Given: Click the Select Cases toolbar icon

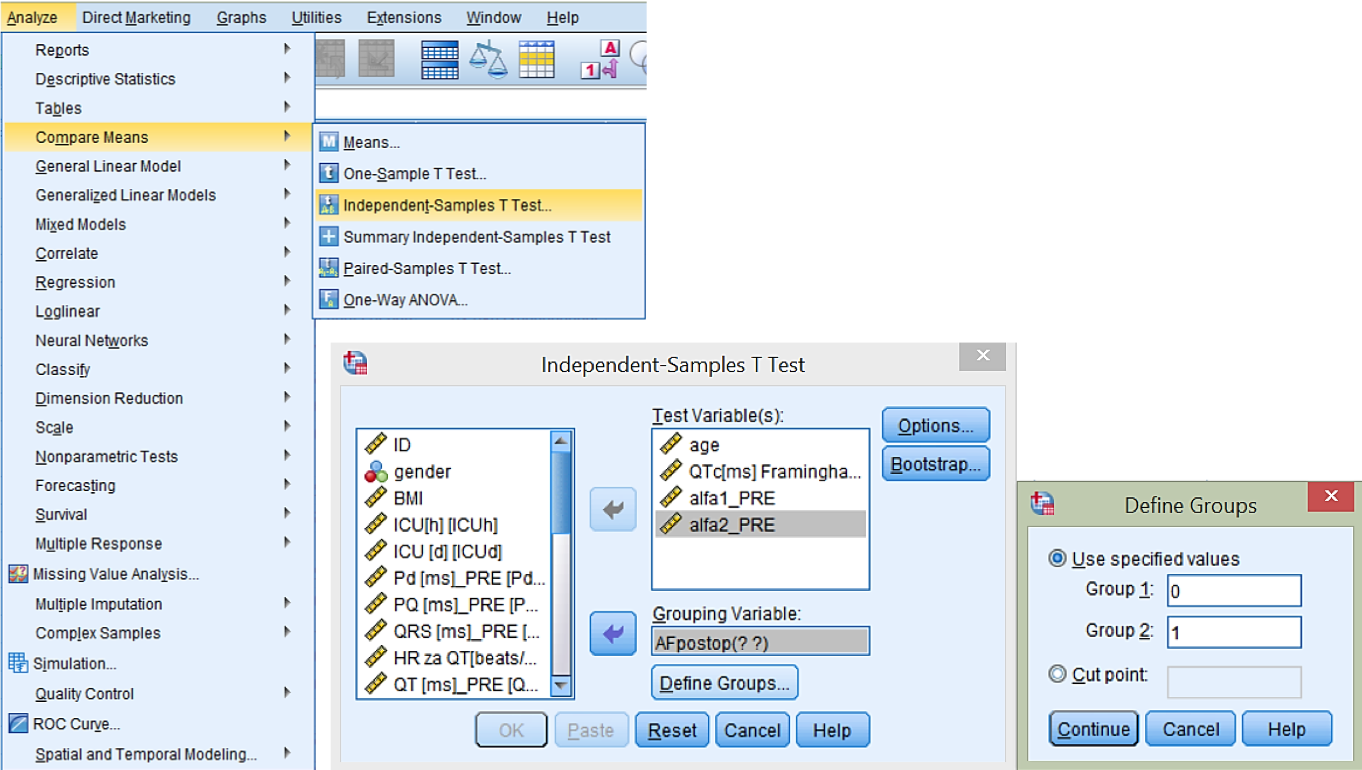Looking at the screenshot, I should pos(537,60).
